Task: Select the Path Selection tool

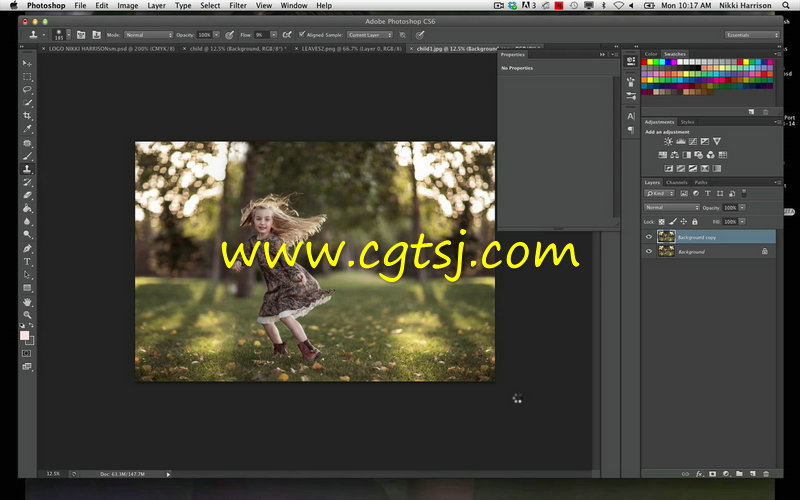Action: pos(27,275)
